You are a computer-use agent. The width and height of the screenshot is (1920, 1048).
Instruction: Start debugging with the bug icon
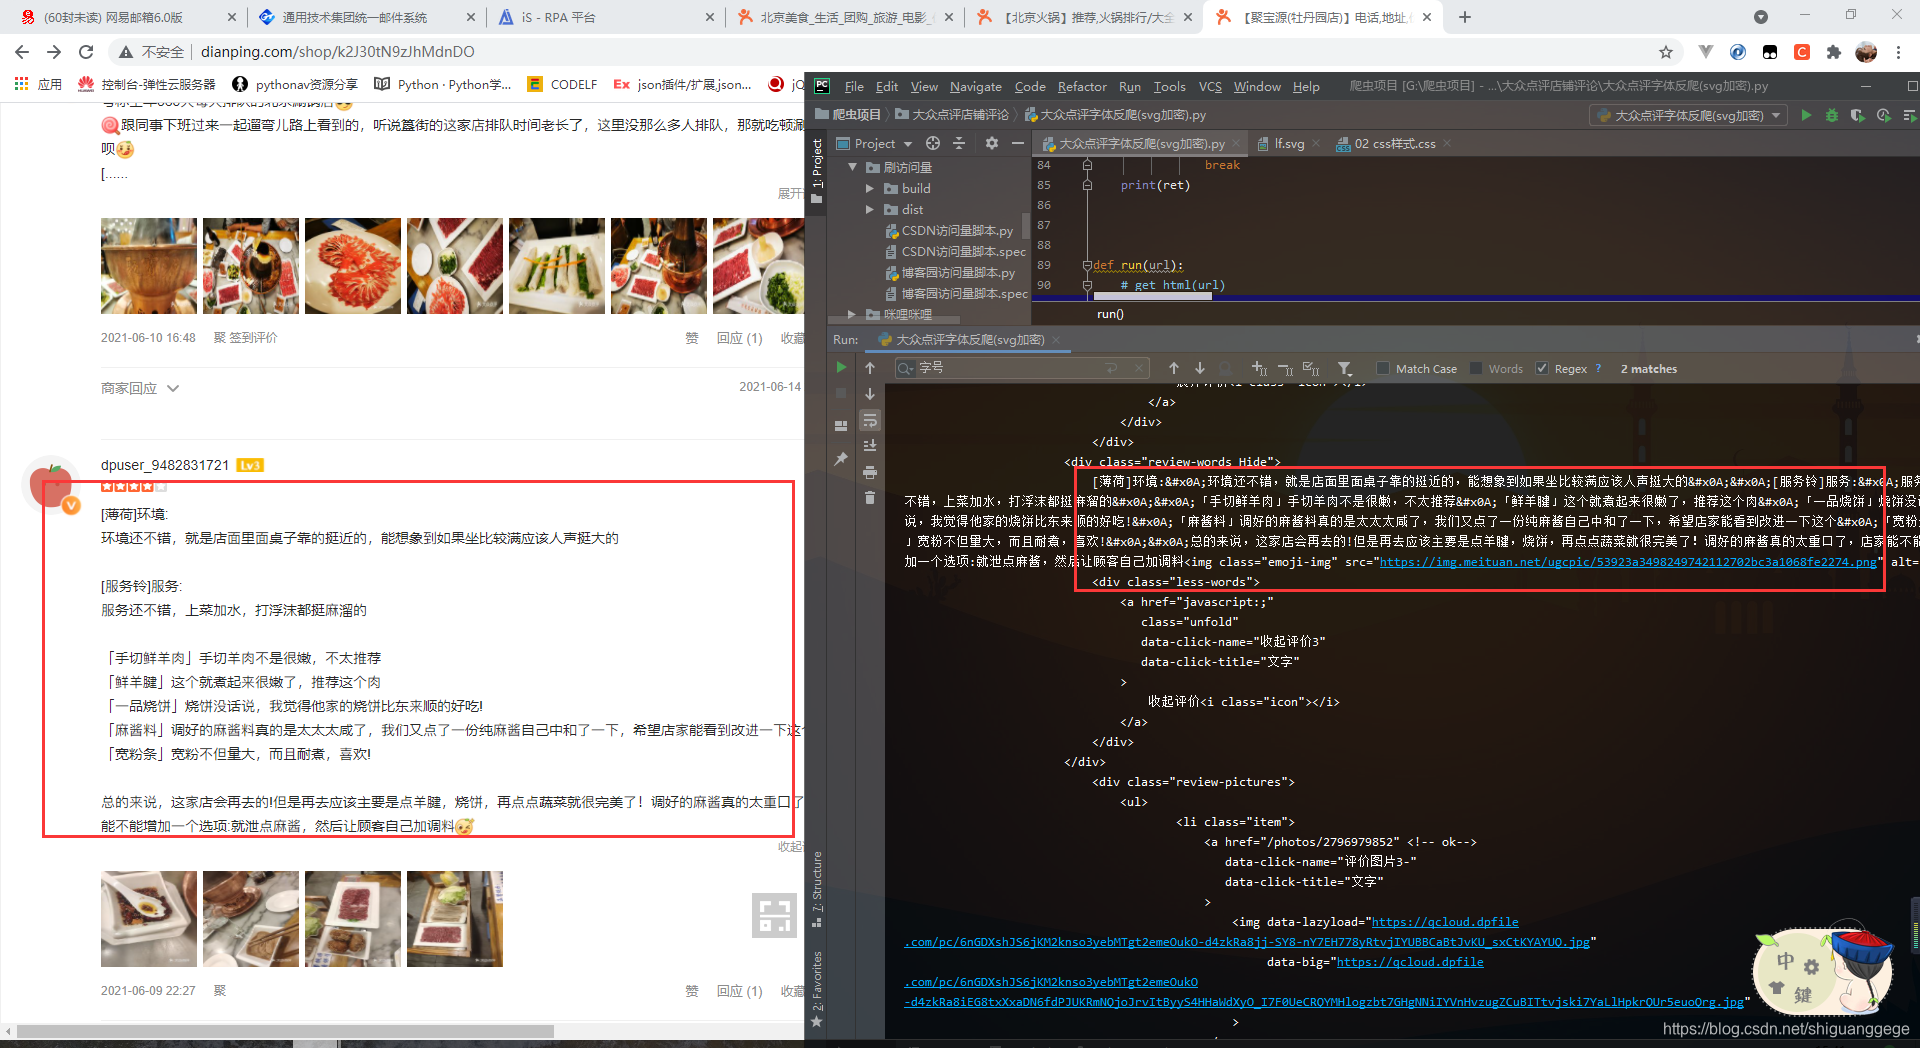[x=1832, y=115]
